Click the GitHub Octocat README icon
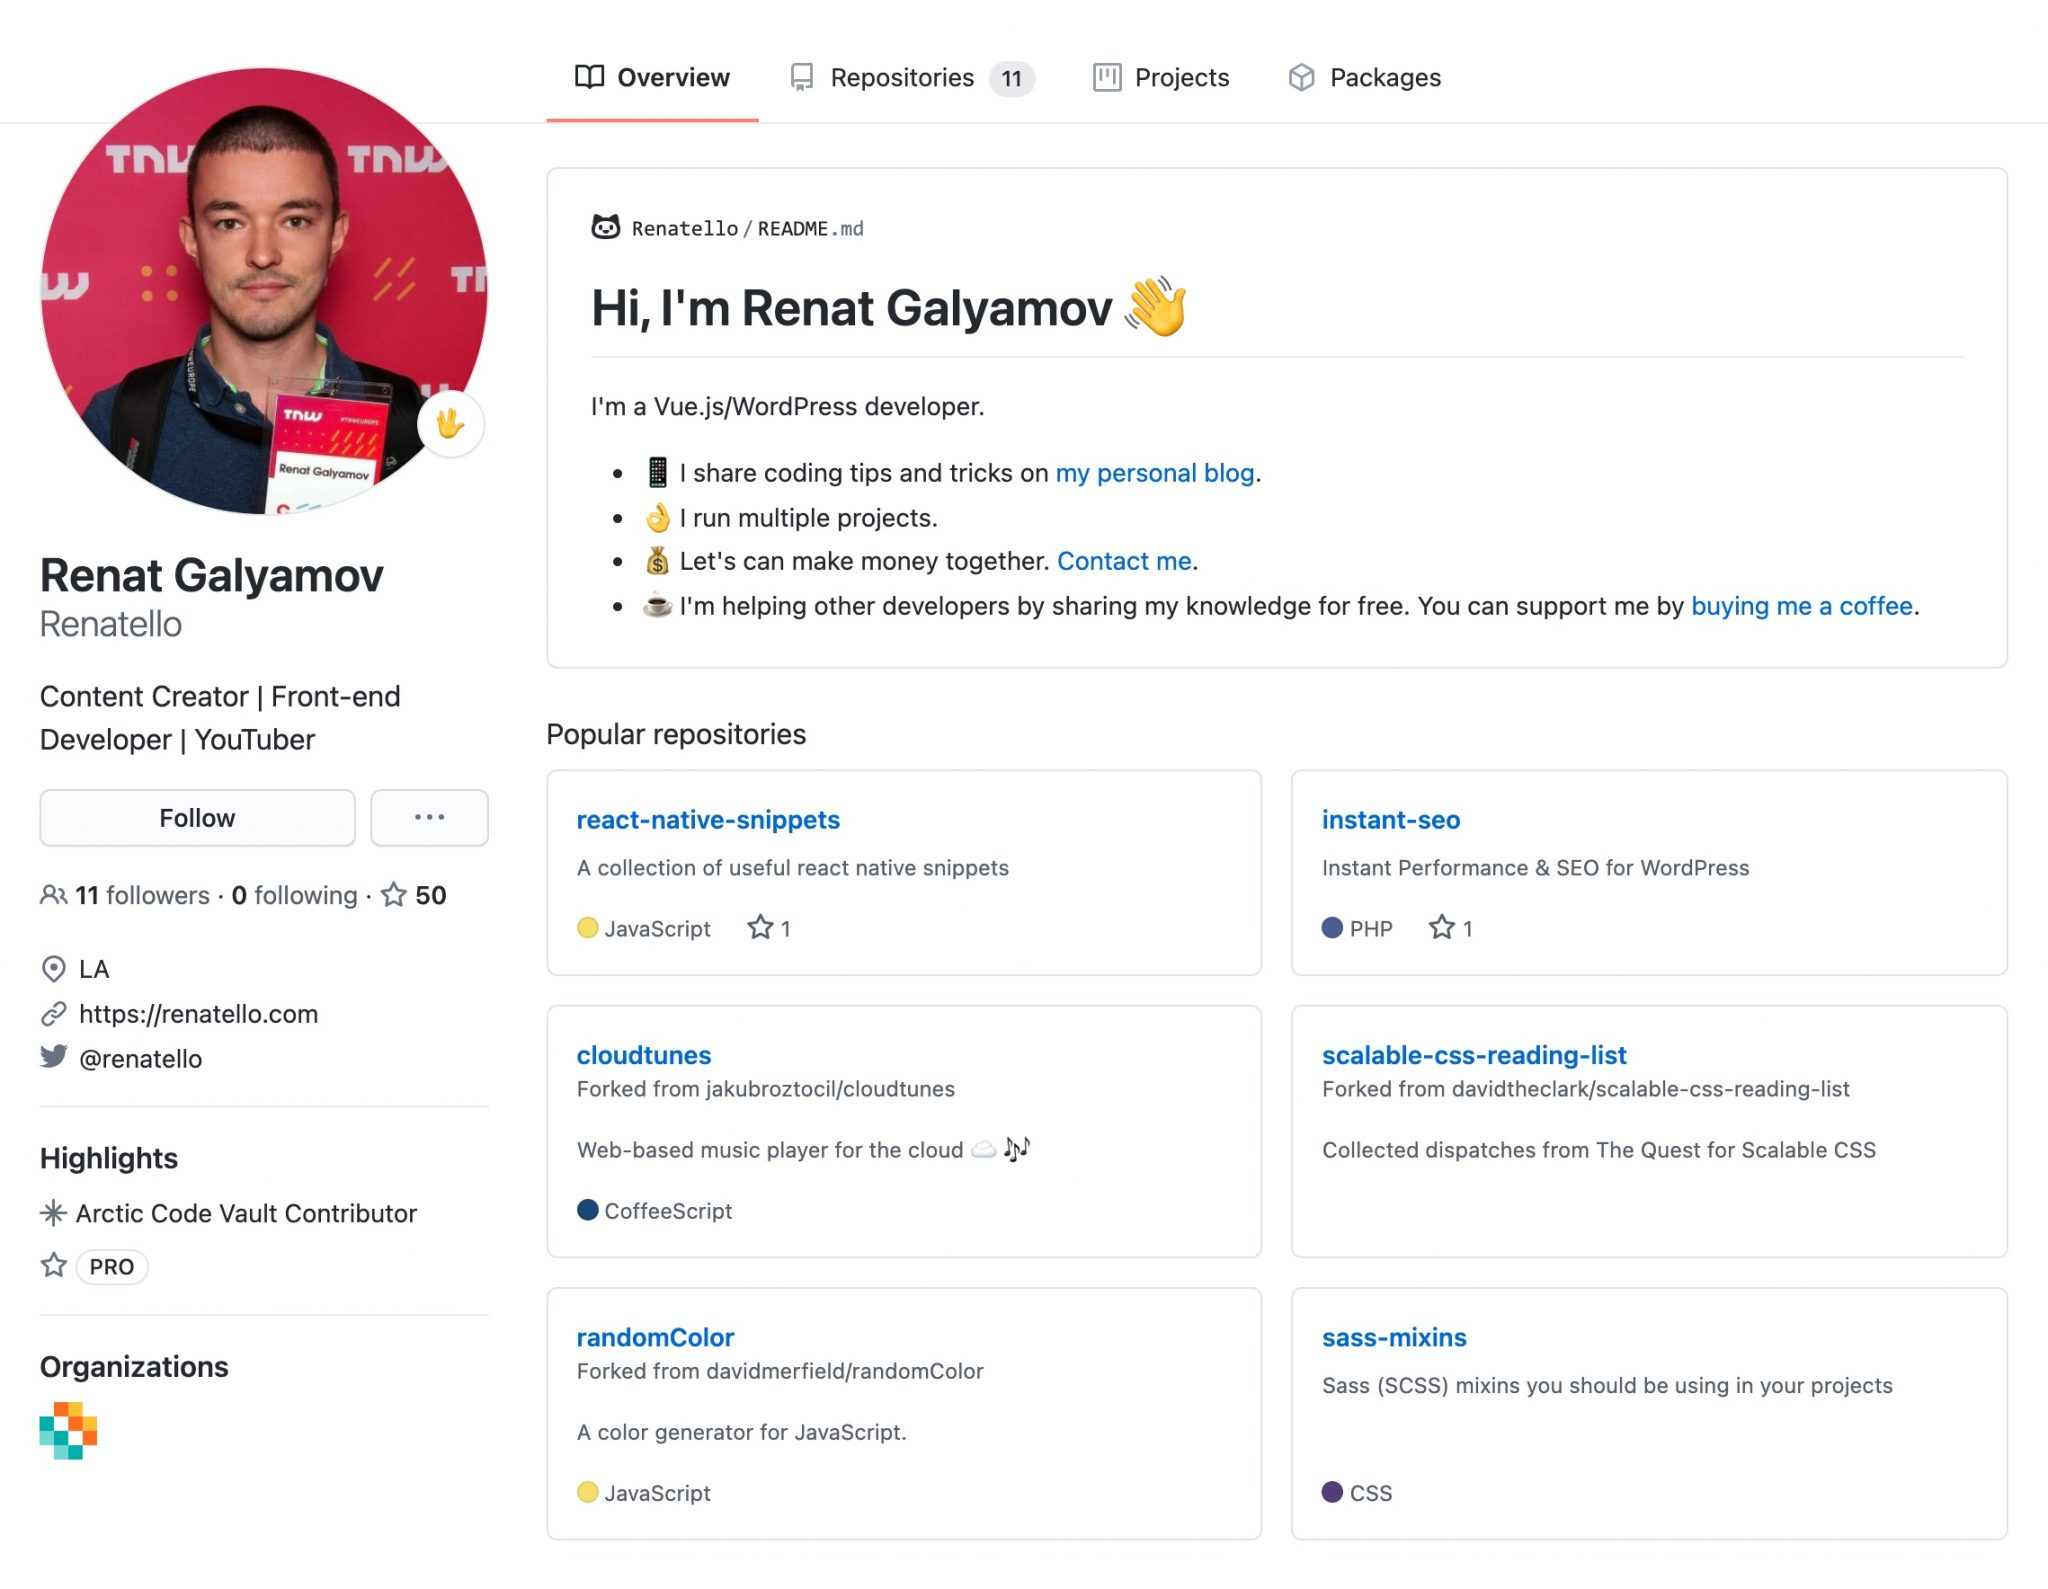This screenshot has width=2048, height=1589. pyautogui.click(x=607, y=228)
